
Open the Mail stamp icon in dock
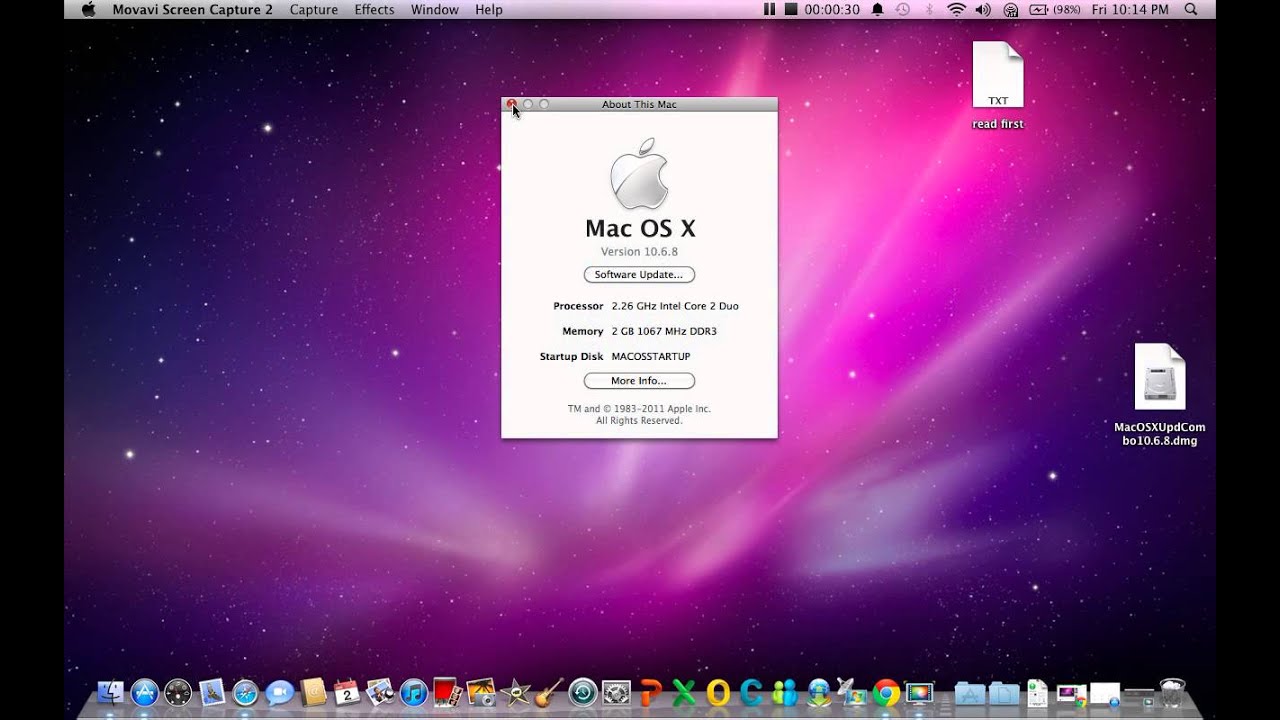point(212,692)
